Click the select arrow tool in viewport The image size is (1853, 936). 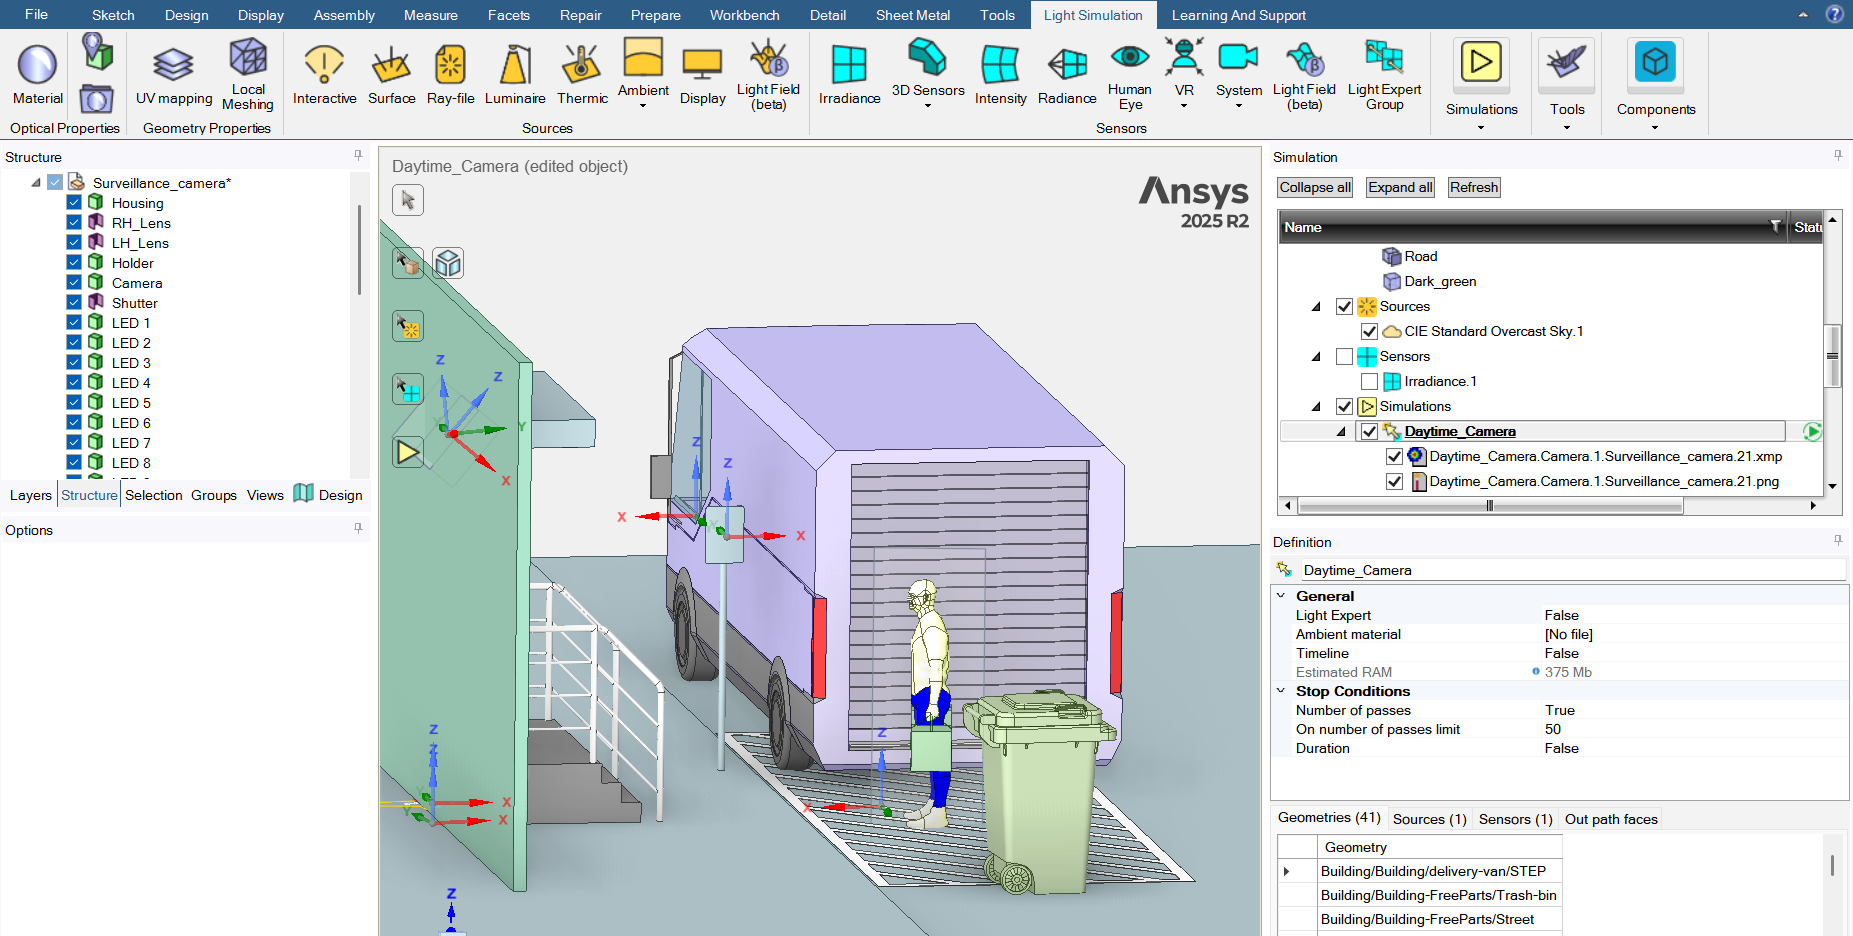408,200
